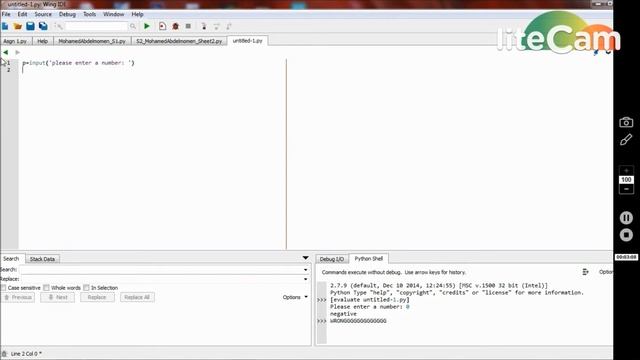Go forward with gray right arrow

click(17, 52)
